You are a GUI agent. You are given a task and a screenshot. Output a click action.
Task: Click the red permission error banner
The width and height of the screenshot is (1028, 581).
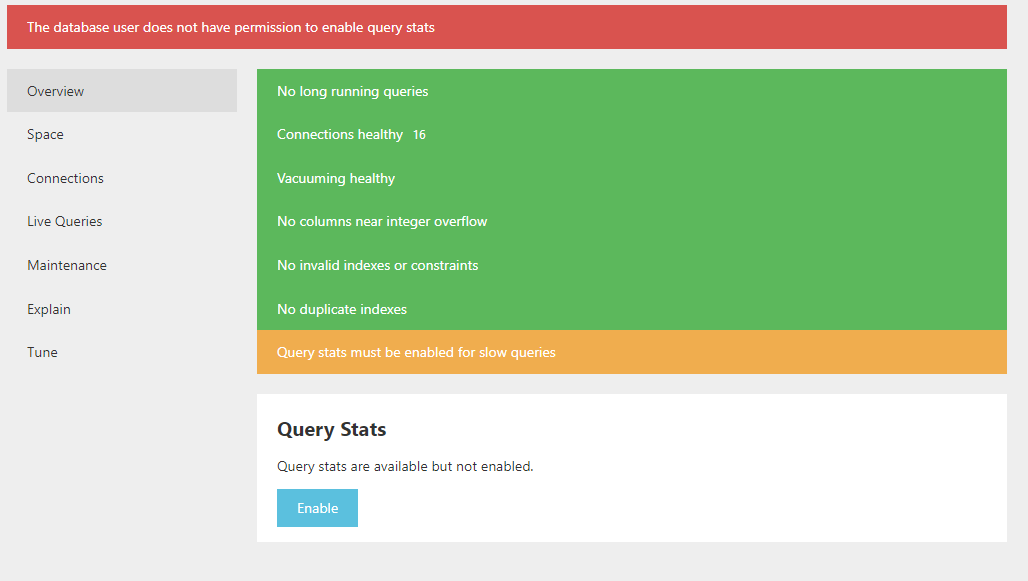click(x=506, y=27)
